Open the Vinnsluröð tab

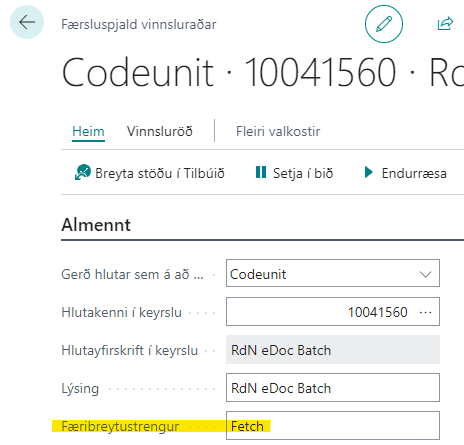160,131
